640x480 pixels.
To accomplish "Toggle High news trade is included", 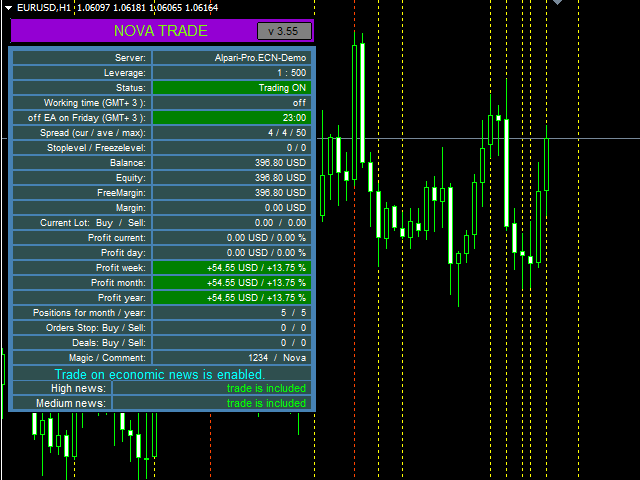I will tap(212, 388).
